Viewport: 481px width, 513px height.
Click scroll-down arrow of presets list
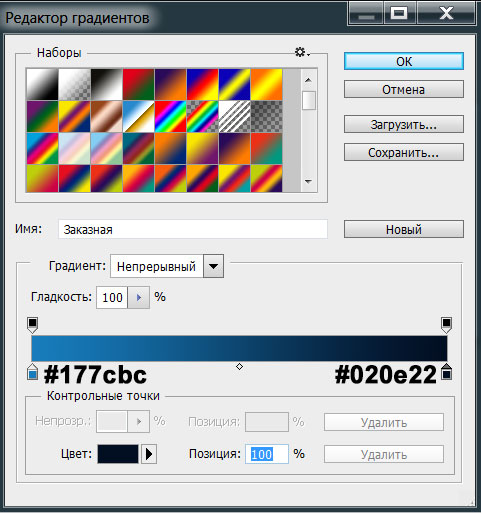pyautogui.click(x=308, y=181)
